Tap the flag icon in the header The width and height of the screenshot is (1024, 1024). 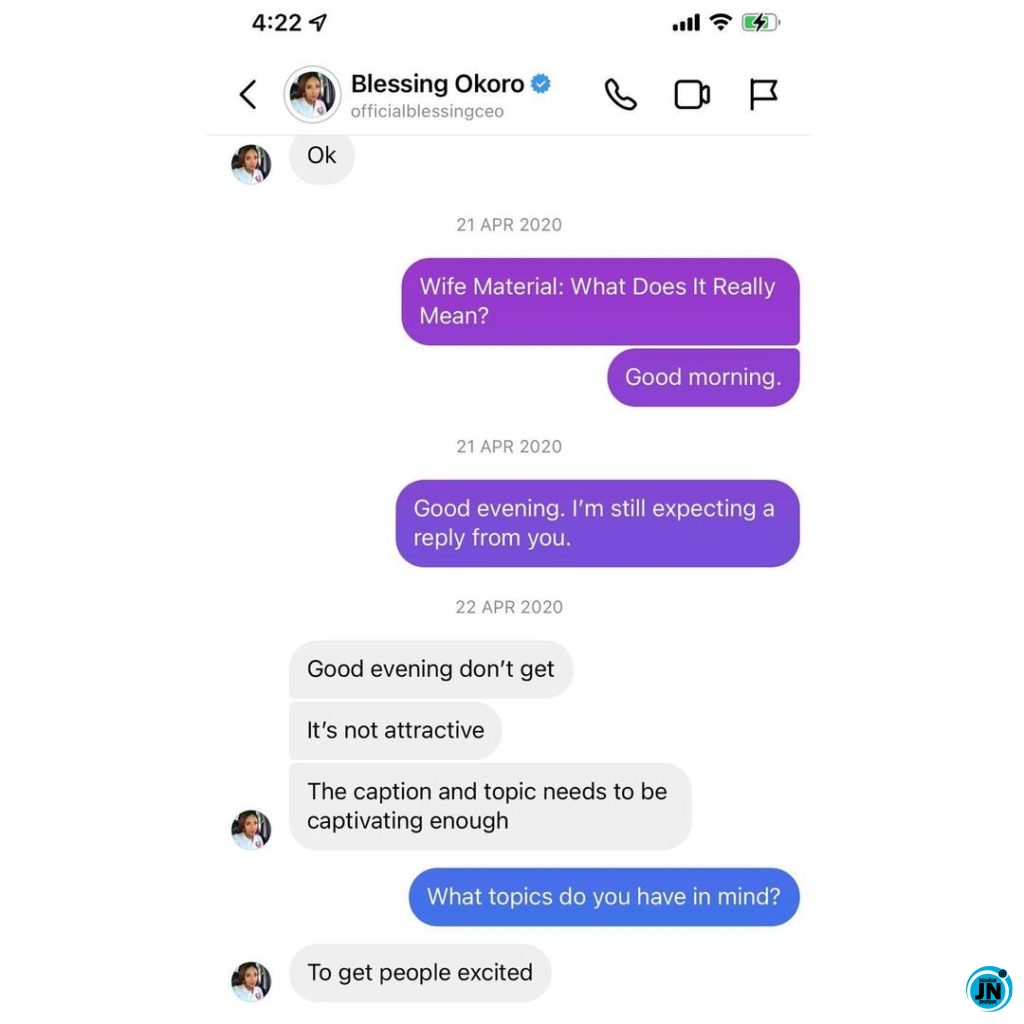(762, 95)
